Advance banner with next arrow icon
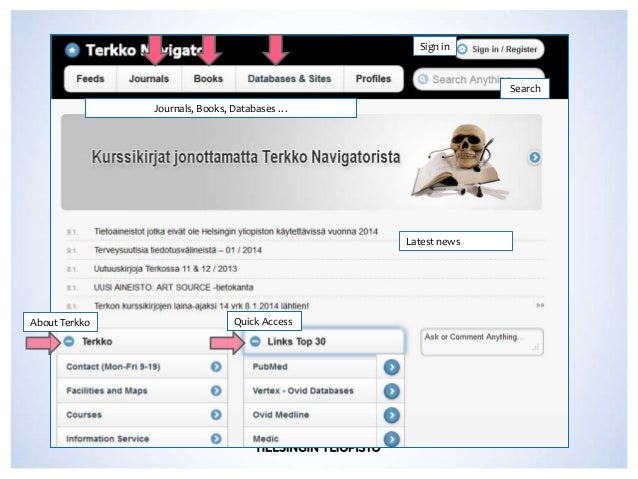 tap(535, 157)
